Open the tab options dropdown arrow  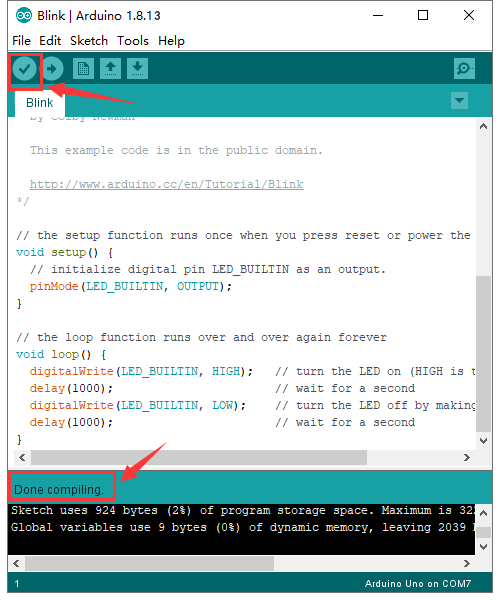[x=459, y=101]
